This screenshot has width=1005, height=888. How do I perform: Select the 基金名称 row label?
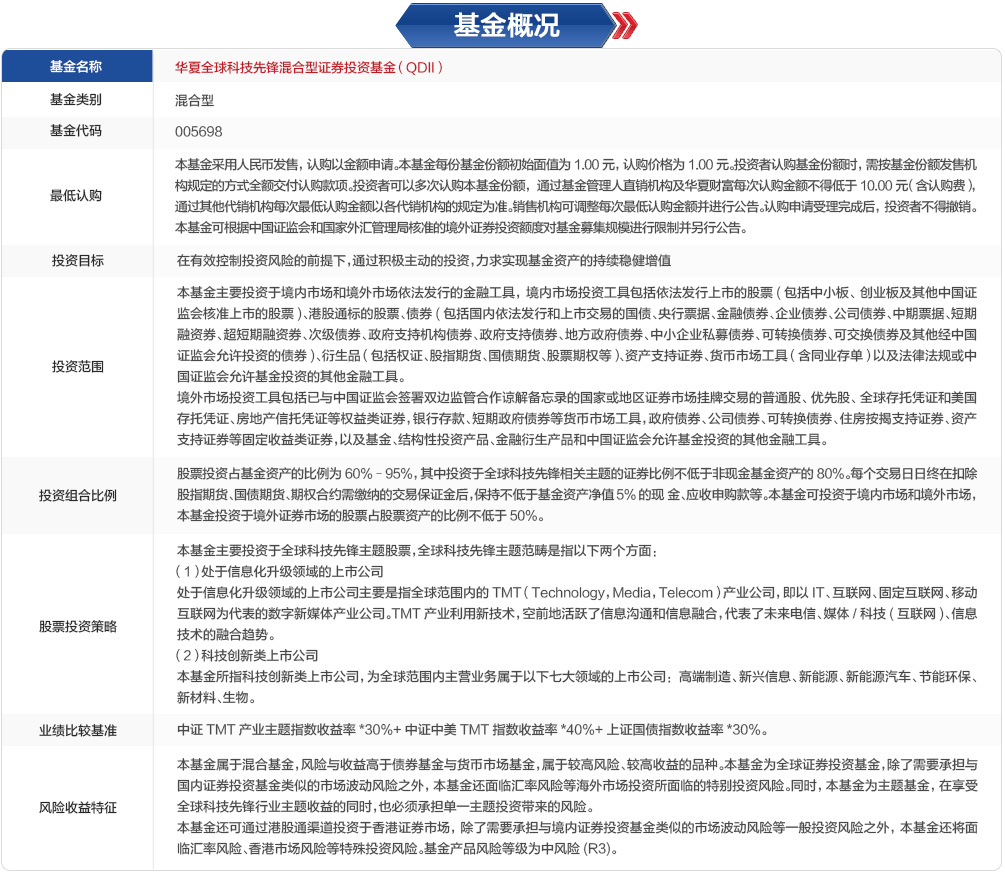pos(76,68)
